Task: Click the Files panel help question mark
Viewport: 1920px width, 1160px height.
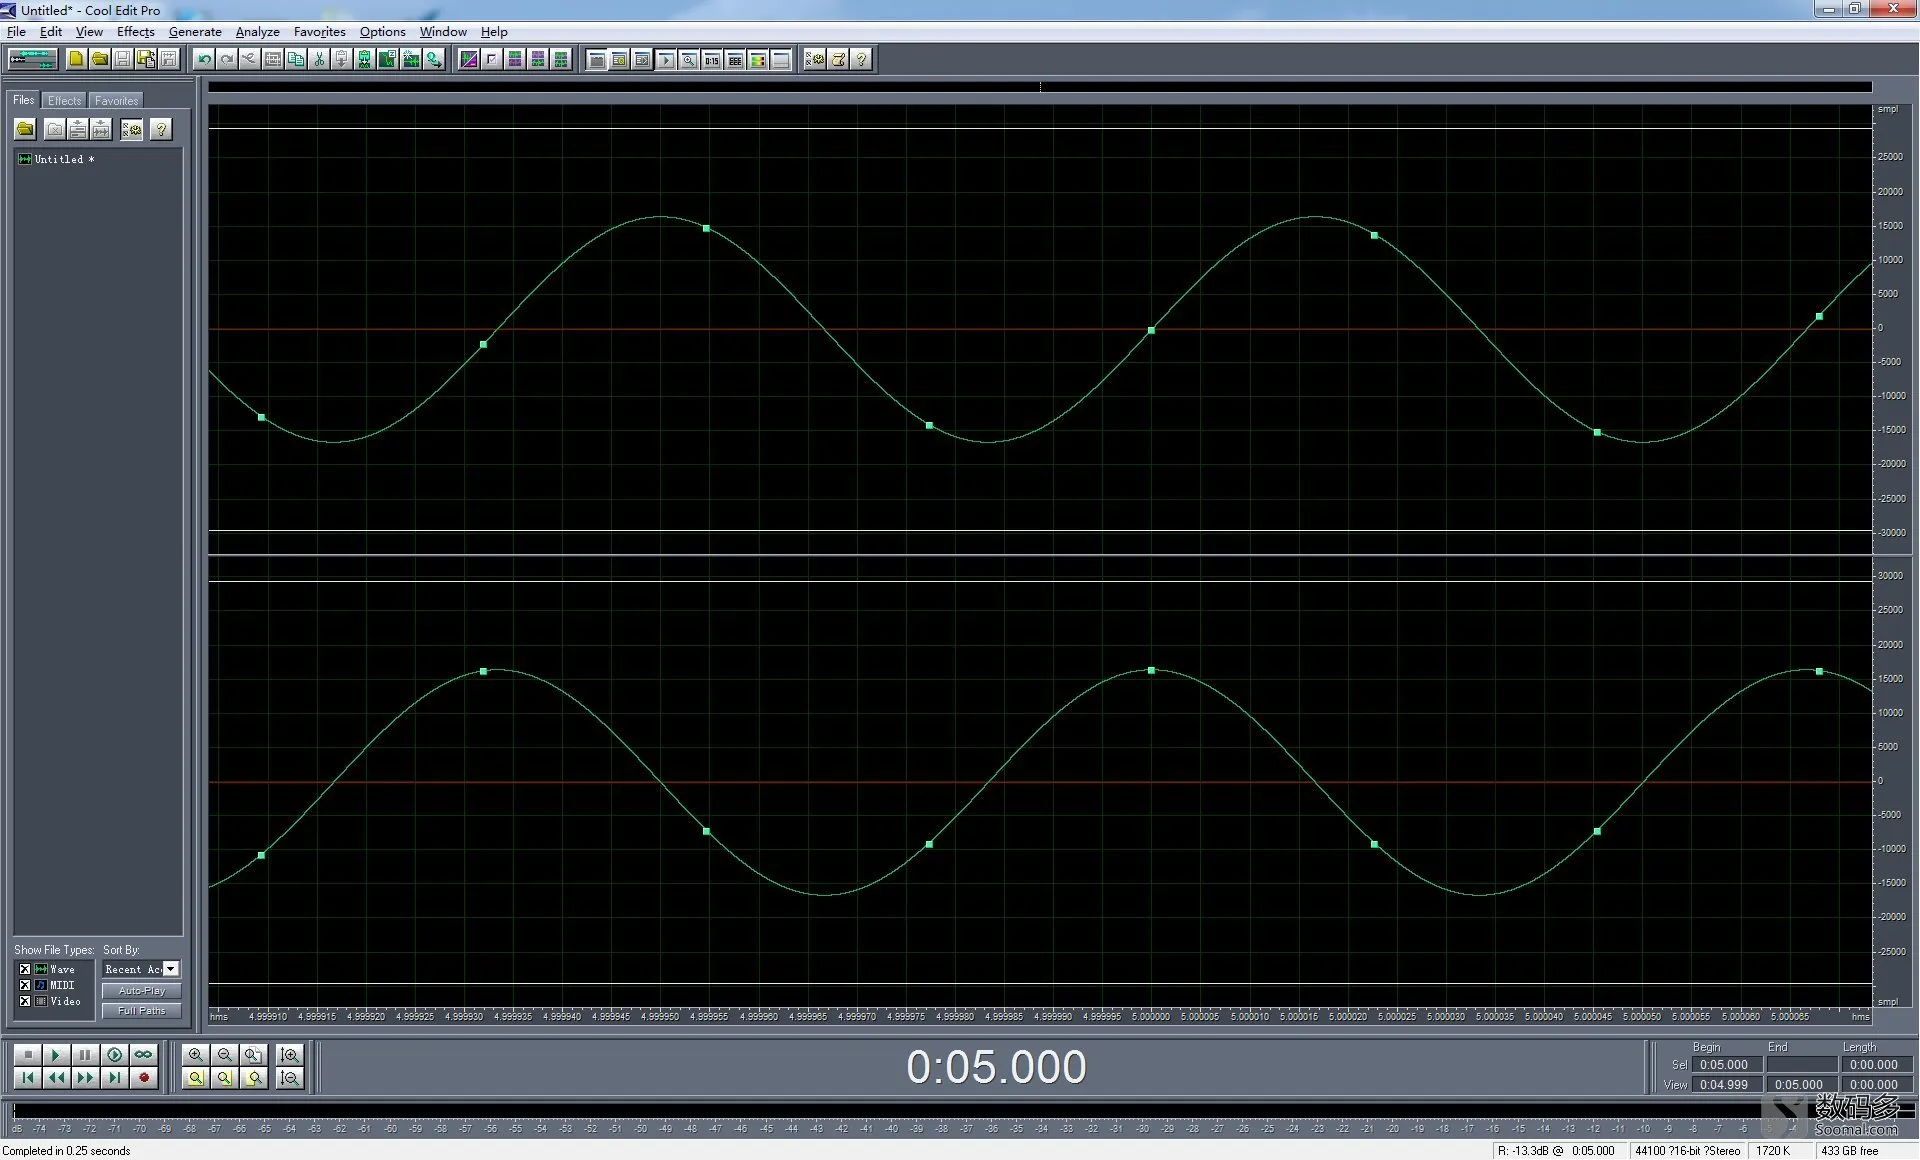Action: [x=161, y=129]
